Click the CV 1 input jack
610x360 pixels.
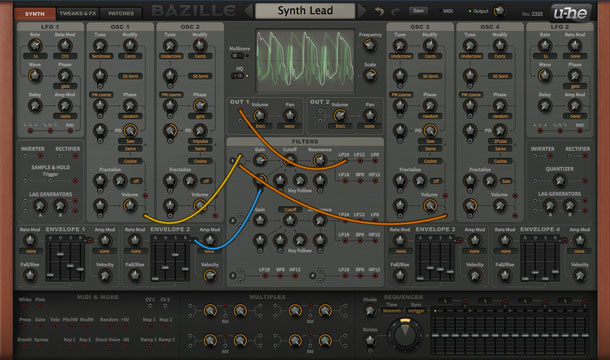click(150, 306)
